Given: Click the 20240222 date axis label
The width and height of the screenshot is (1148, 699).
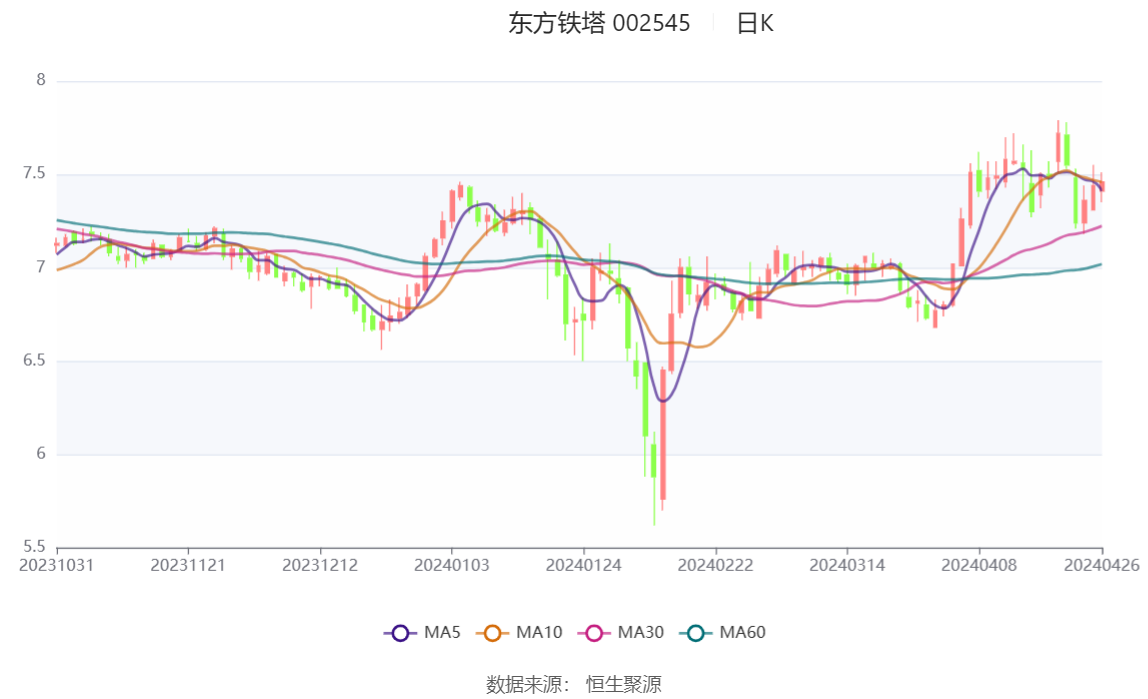Looking at the screenshot, I should tap(715, 565).
